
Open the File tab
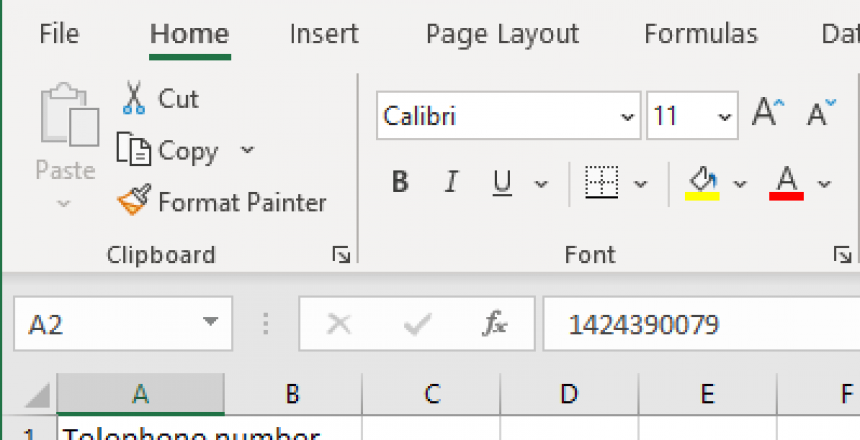coord(59,34)
